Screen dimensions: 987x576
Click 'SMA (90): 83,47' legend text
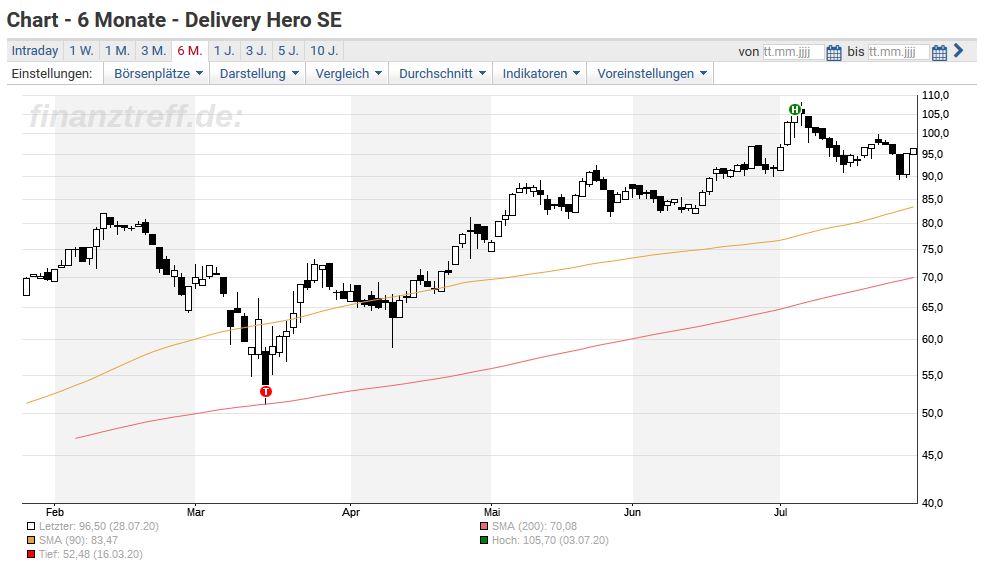(x=78, y=540)
